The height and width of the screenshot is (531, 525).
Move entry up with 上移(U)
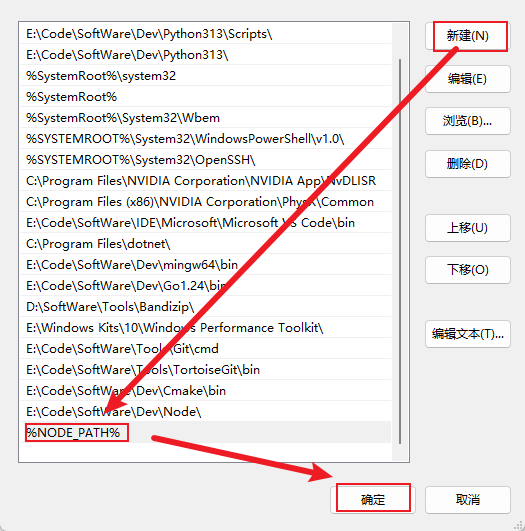(467, 228)
